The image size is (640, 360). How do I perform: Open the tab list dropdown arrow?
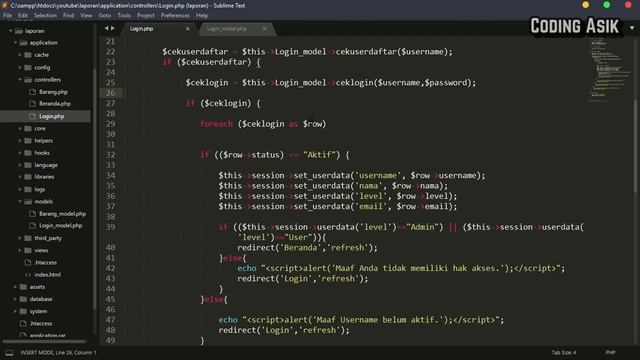(632, 28)
